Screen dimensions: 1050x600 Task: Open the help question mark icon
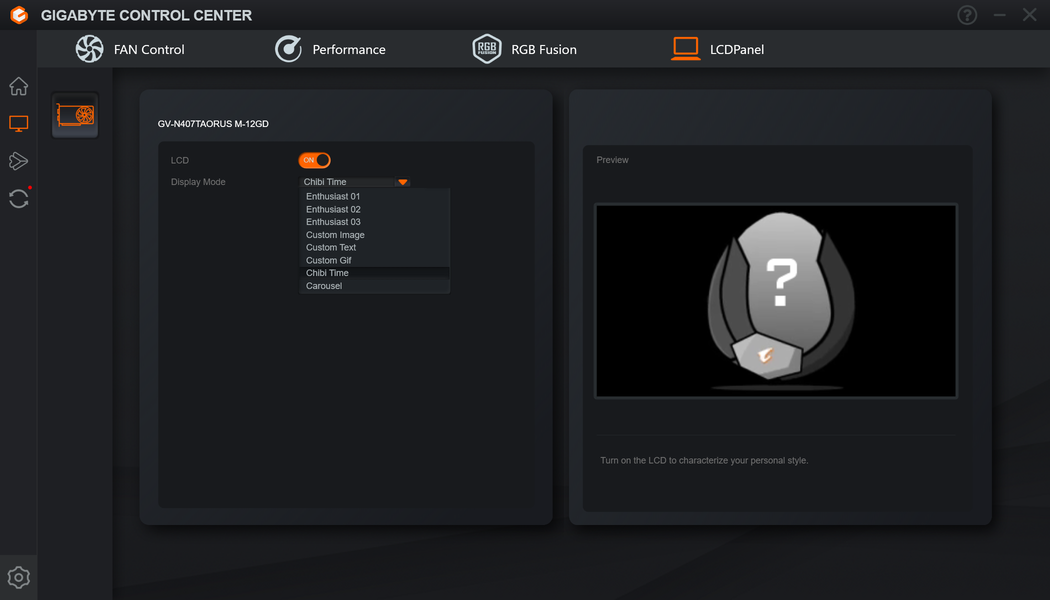[967, 15]
